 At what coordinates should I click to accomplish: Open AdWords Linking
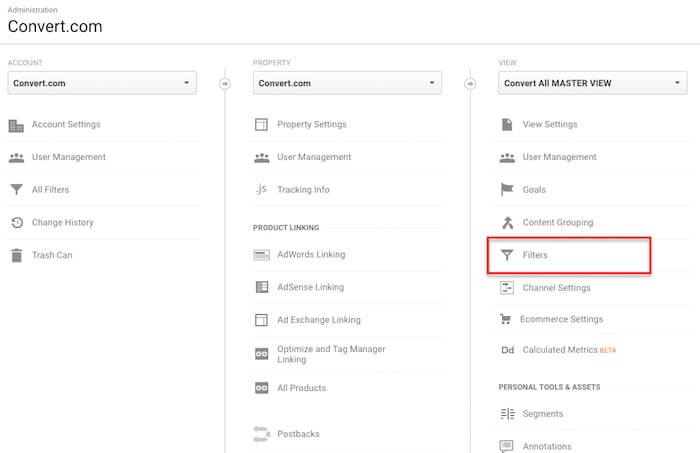[310, 255]
